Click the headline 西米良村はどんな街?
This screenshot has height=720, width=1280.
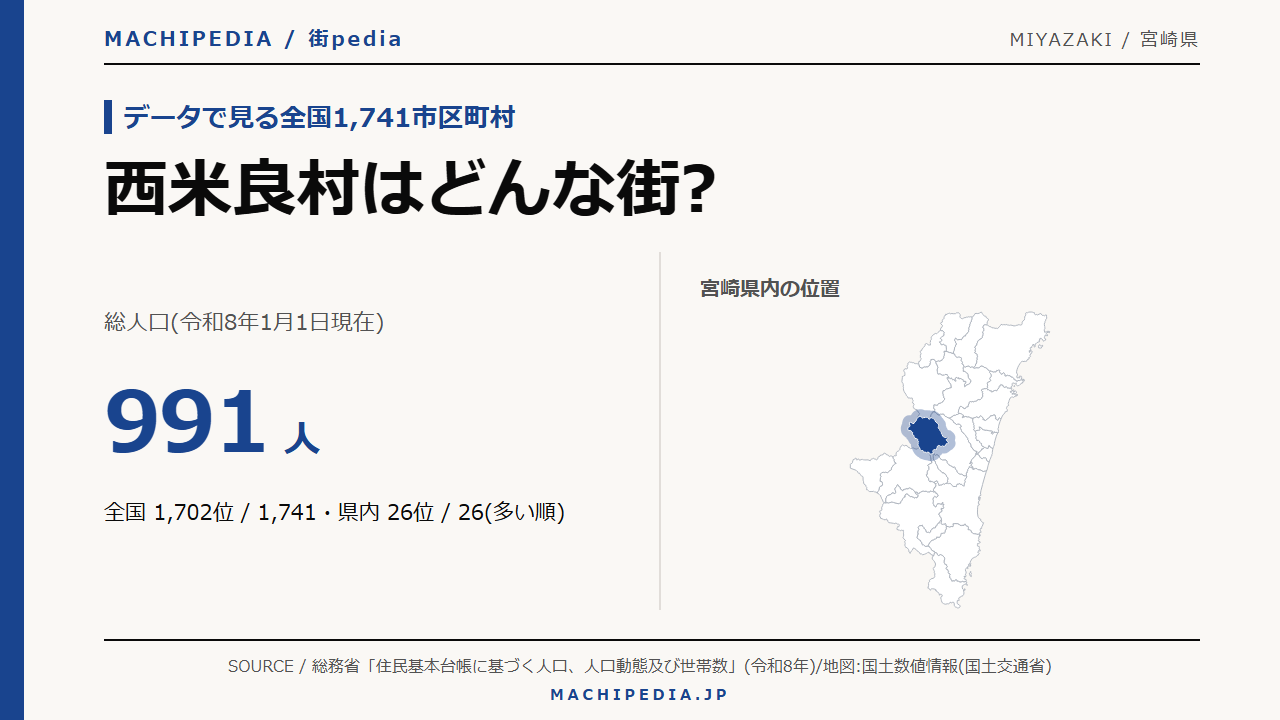409,190
